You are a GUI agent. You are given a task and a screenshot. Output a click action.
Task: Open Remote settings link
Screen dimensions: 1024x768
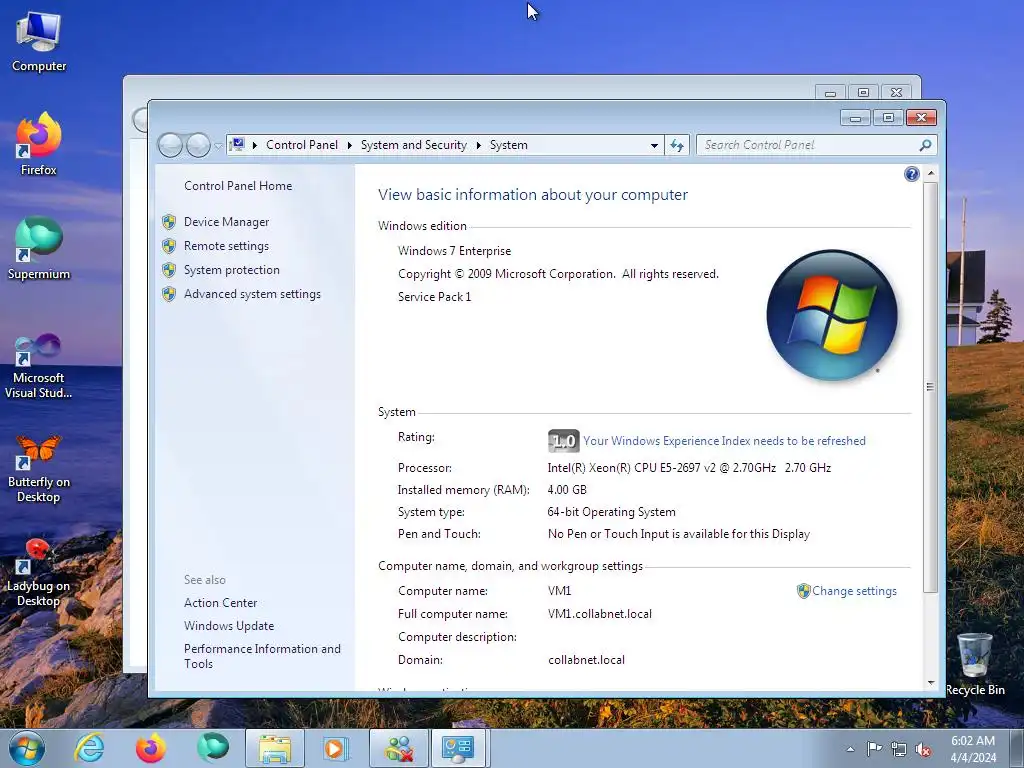pyautogui.click(x=227, y=246)
